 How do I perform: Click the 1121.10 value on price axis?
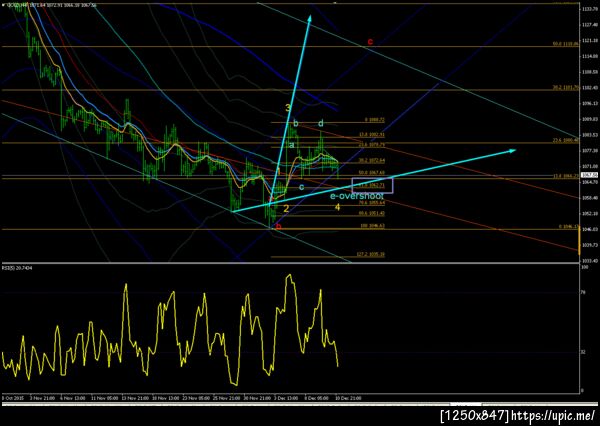(x=590, y=40)
